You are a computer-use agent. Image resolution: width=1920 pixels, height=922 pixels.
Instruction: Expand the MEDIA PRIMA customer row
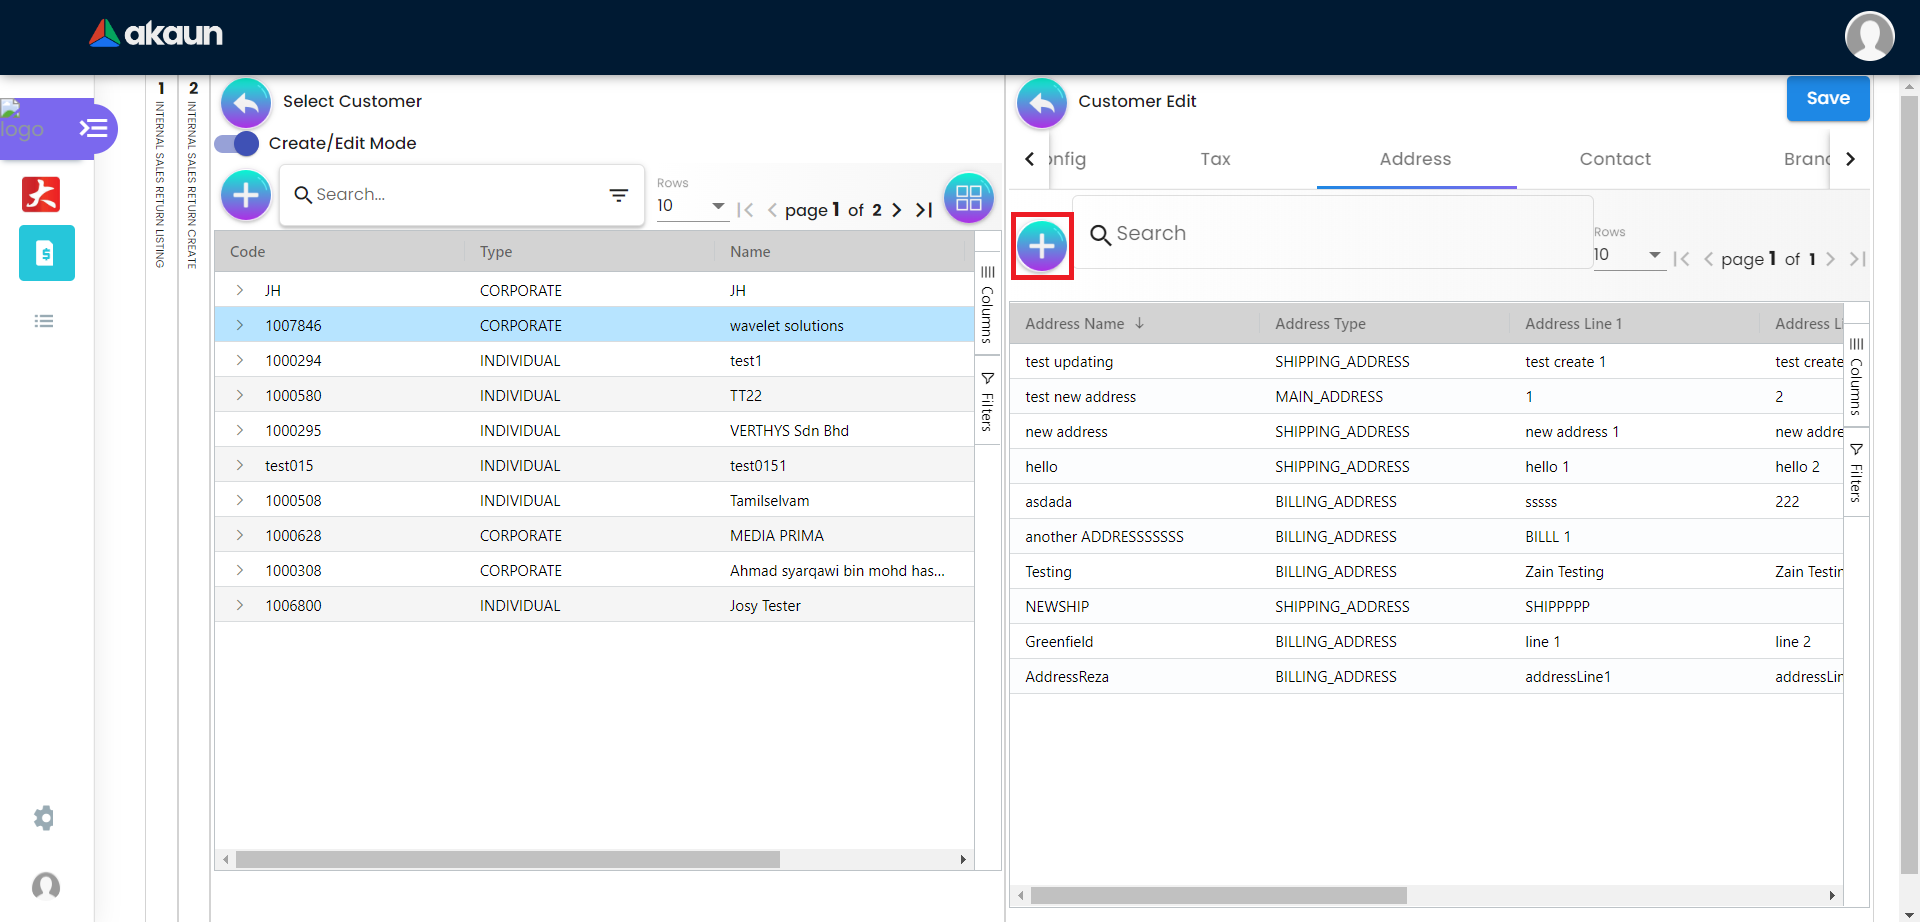point(240,536)
